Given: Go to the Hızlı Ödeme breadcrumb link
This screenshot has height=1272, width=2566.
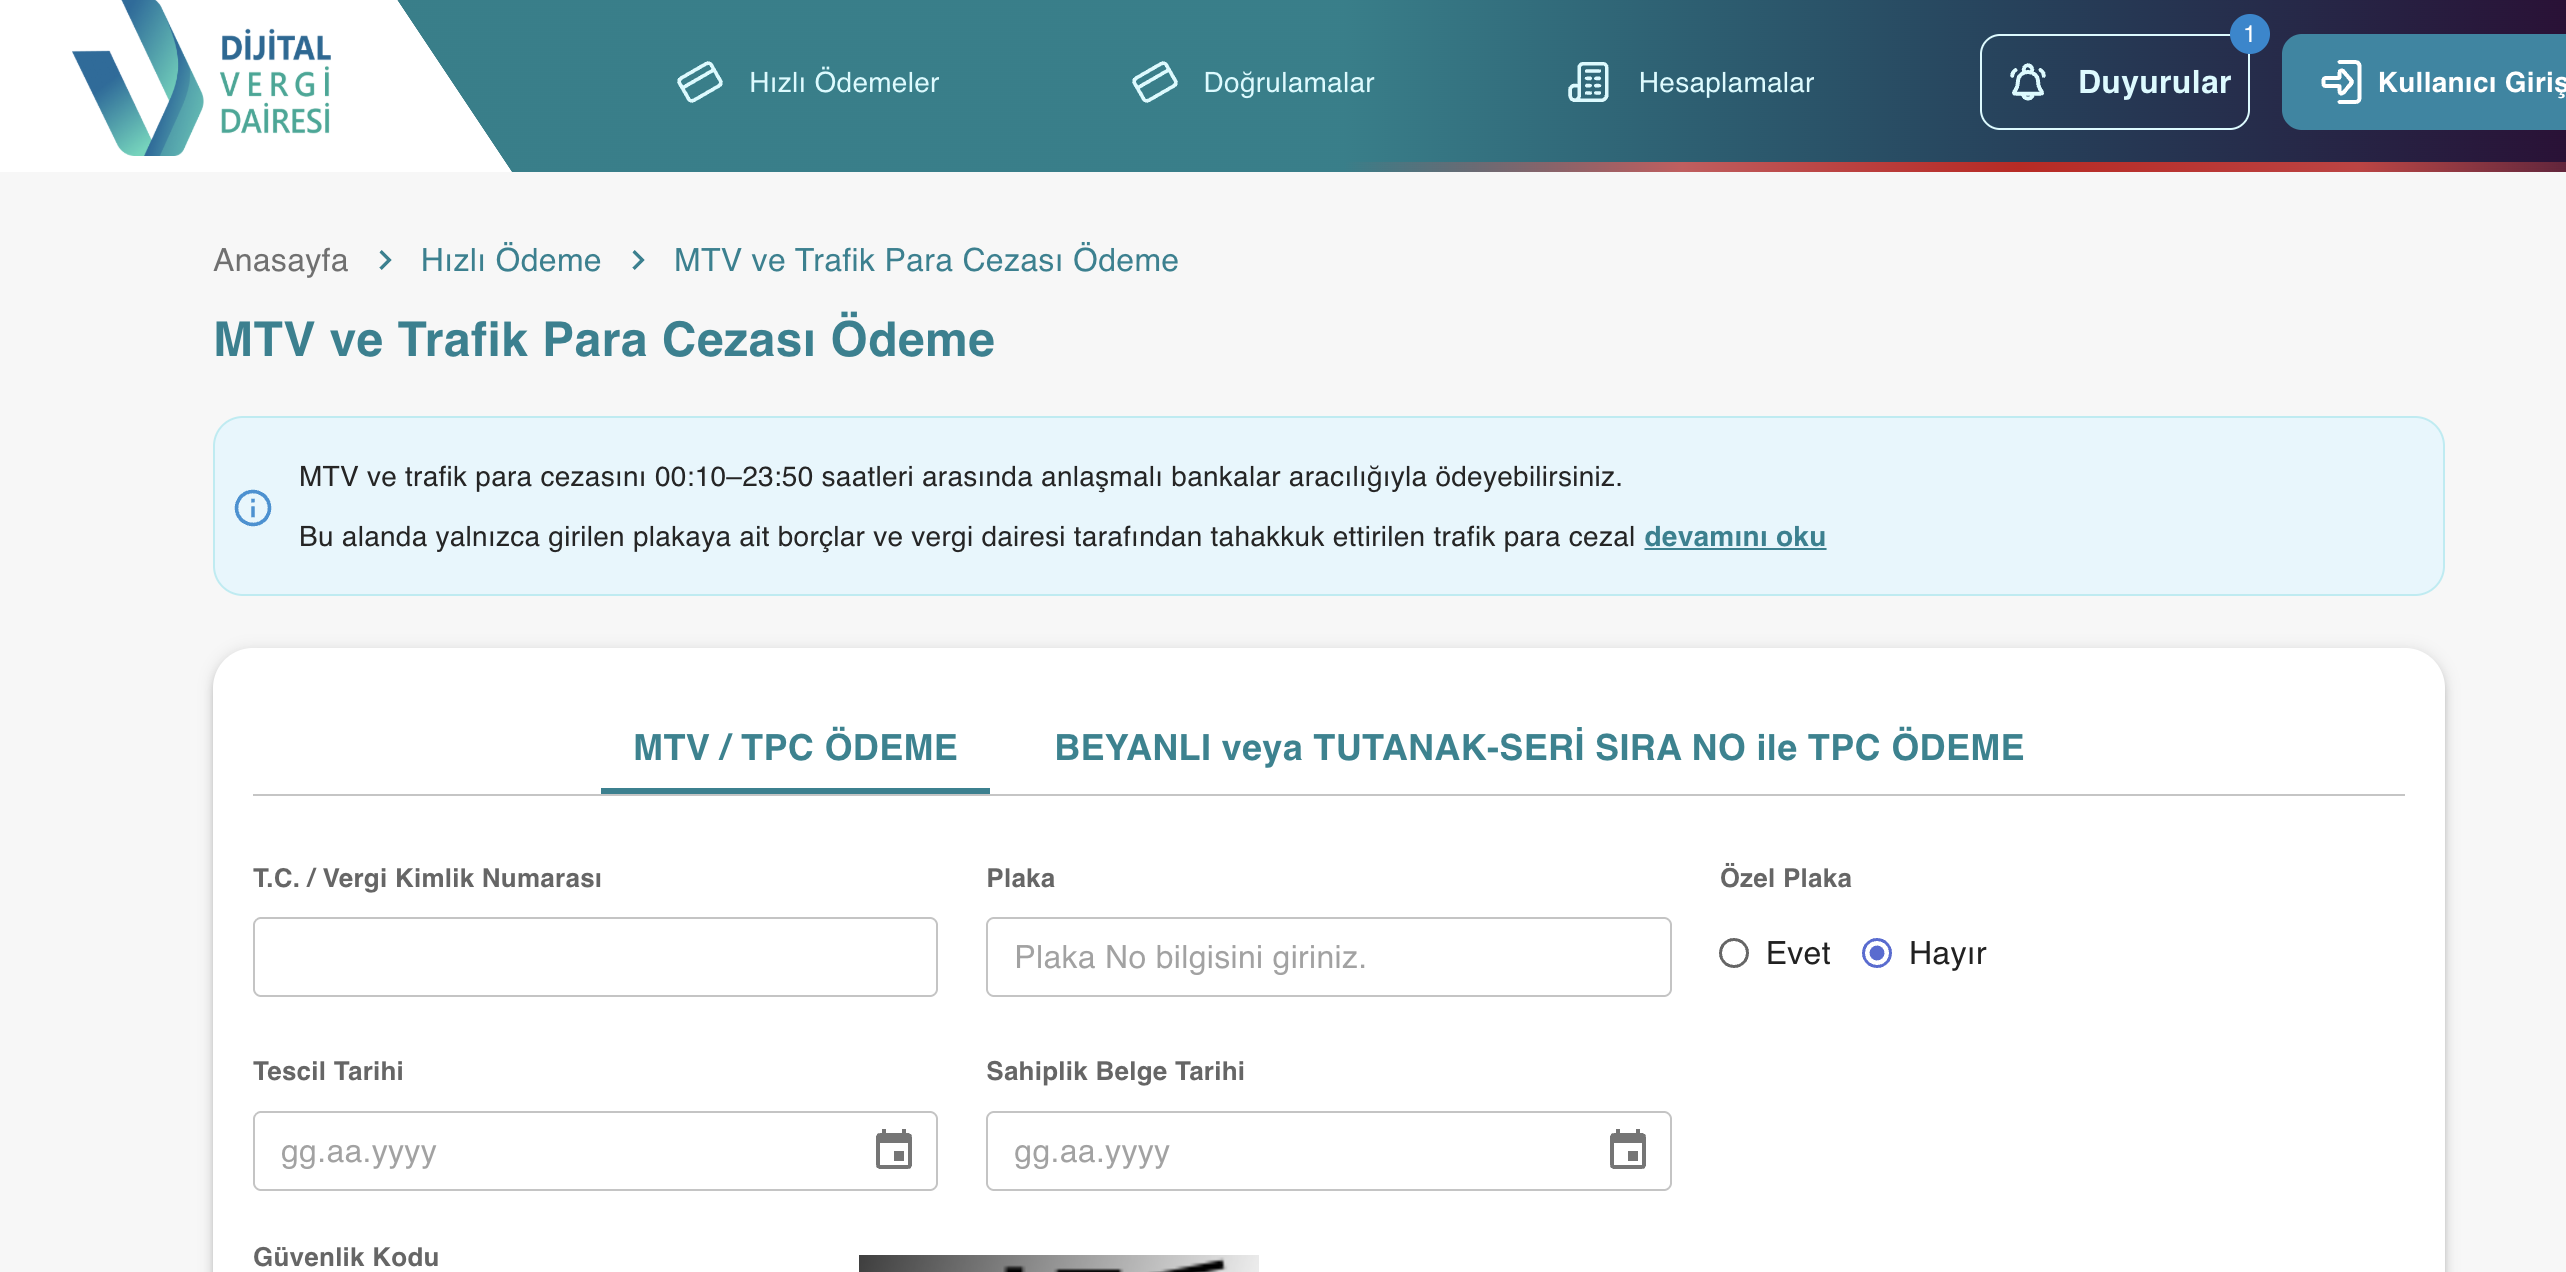Looking at the screenshot, I should [x=510, y=260].
